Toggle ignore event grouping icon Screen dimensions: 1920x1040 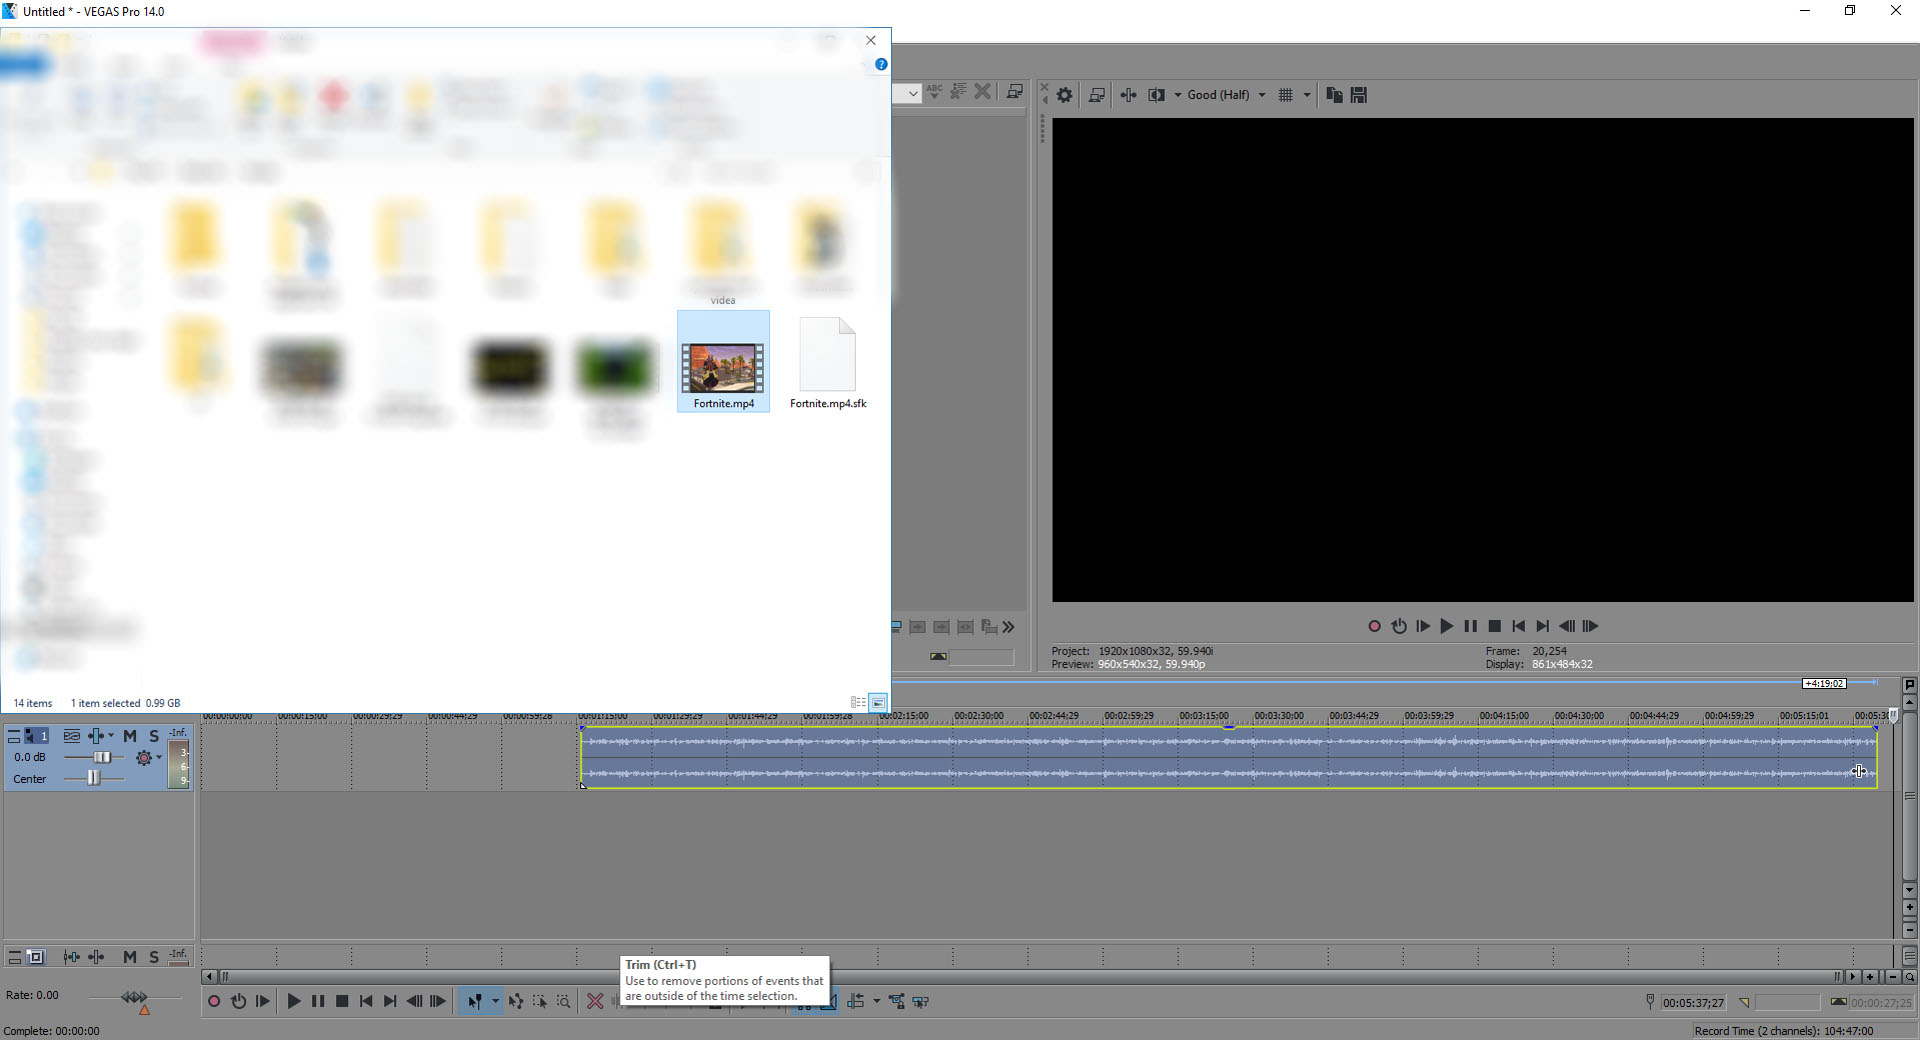point(921,1001)
